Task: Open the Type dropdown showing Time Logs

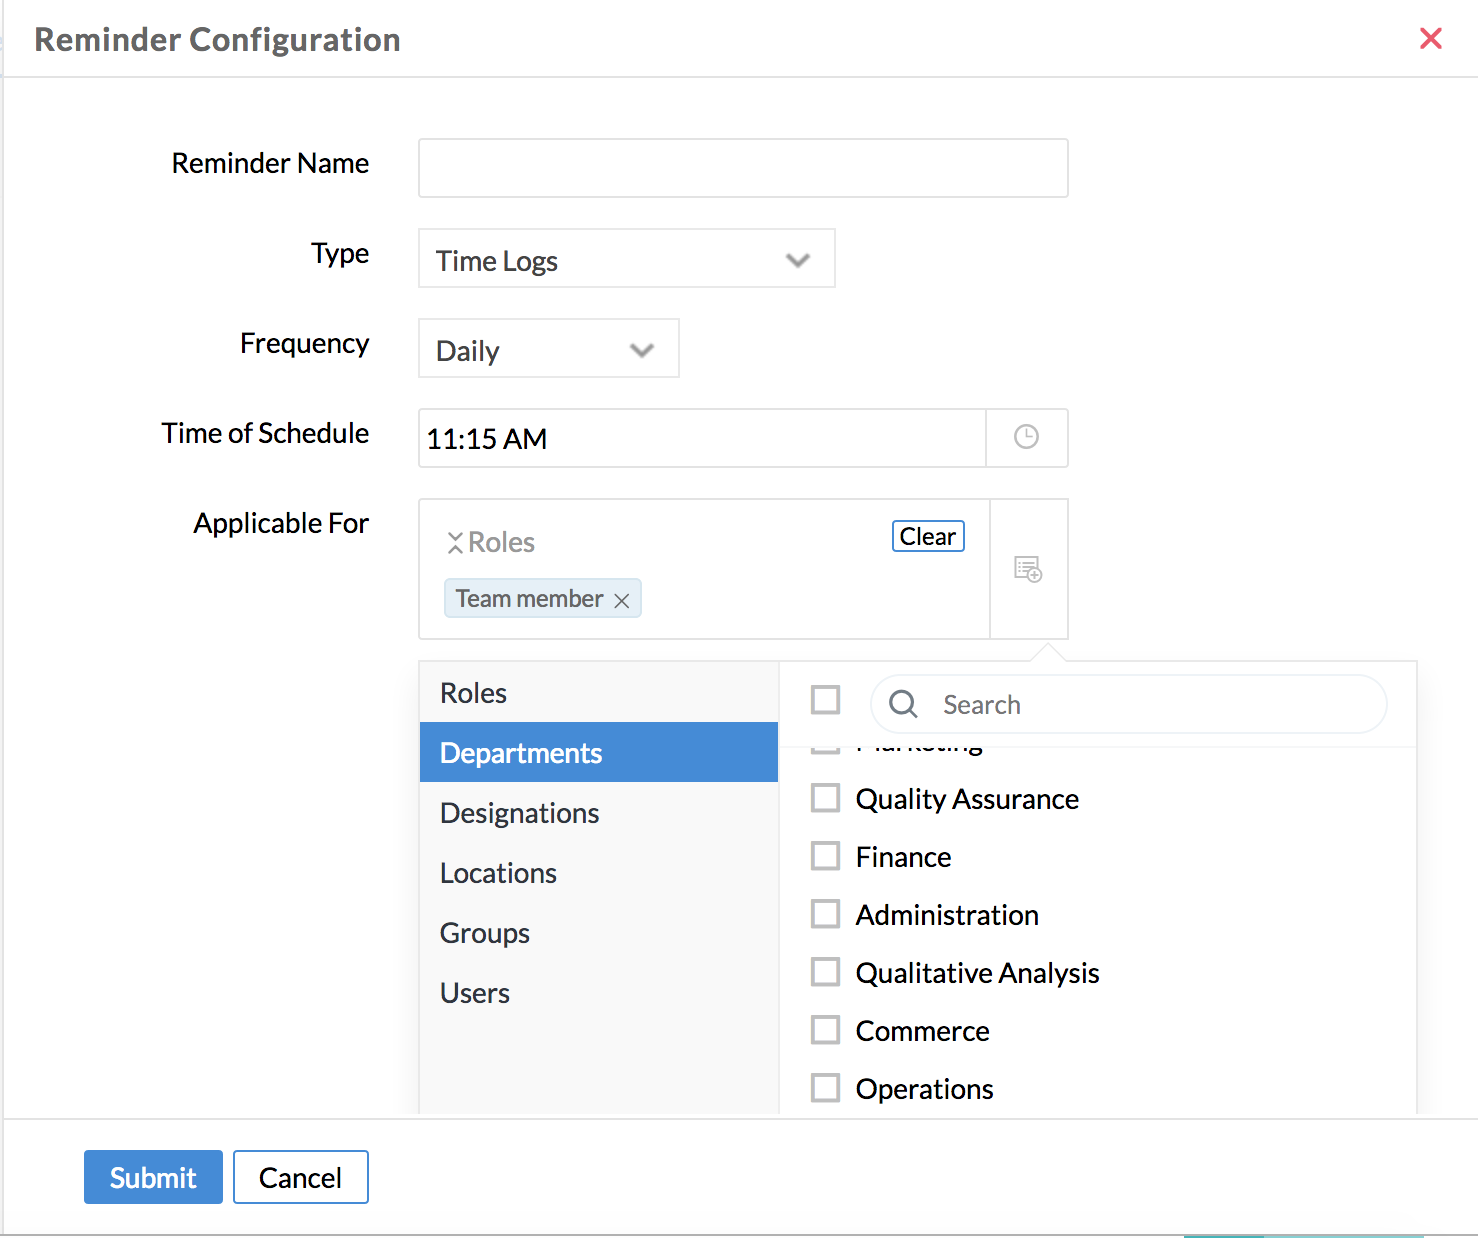Action: [626, 259]
